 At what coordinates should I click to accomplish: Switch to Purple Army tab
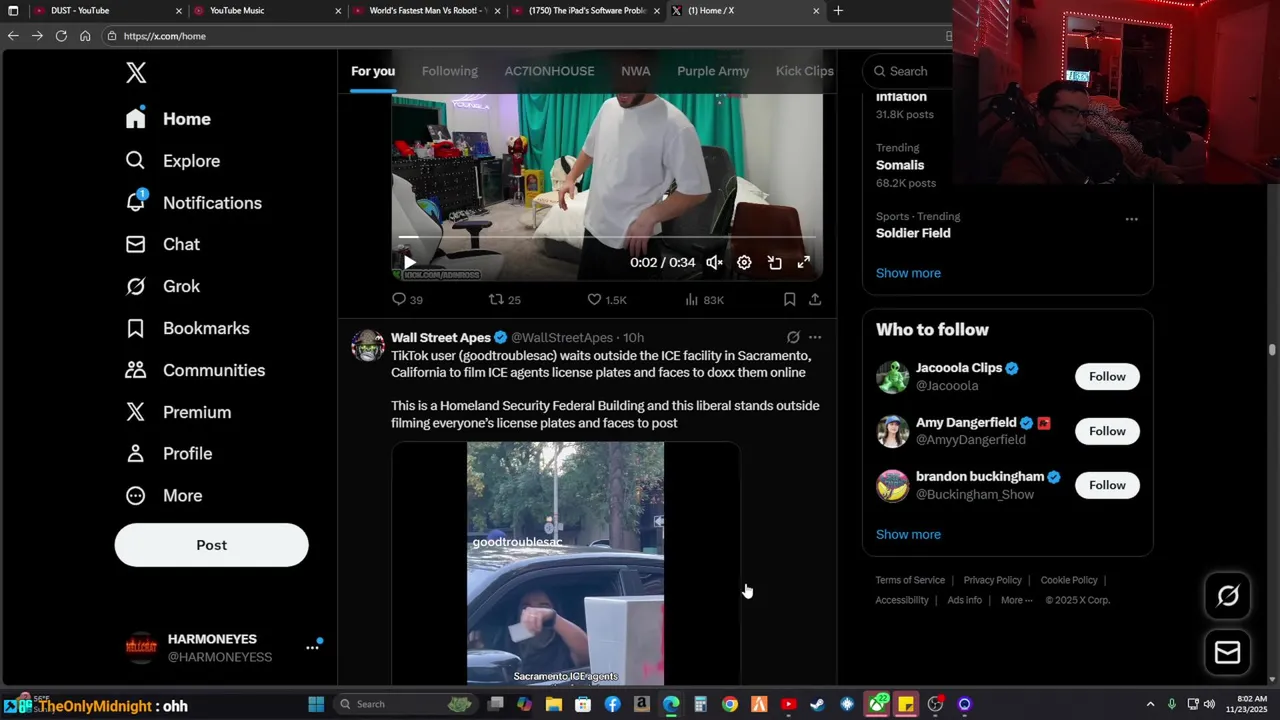click(713, 71)
